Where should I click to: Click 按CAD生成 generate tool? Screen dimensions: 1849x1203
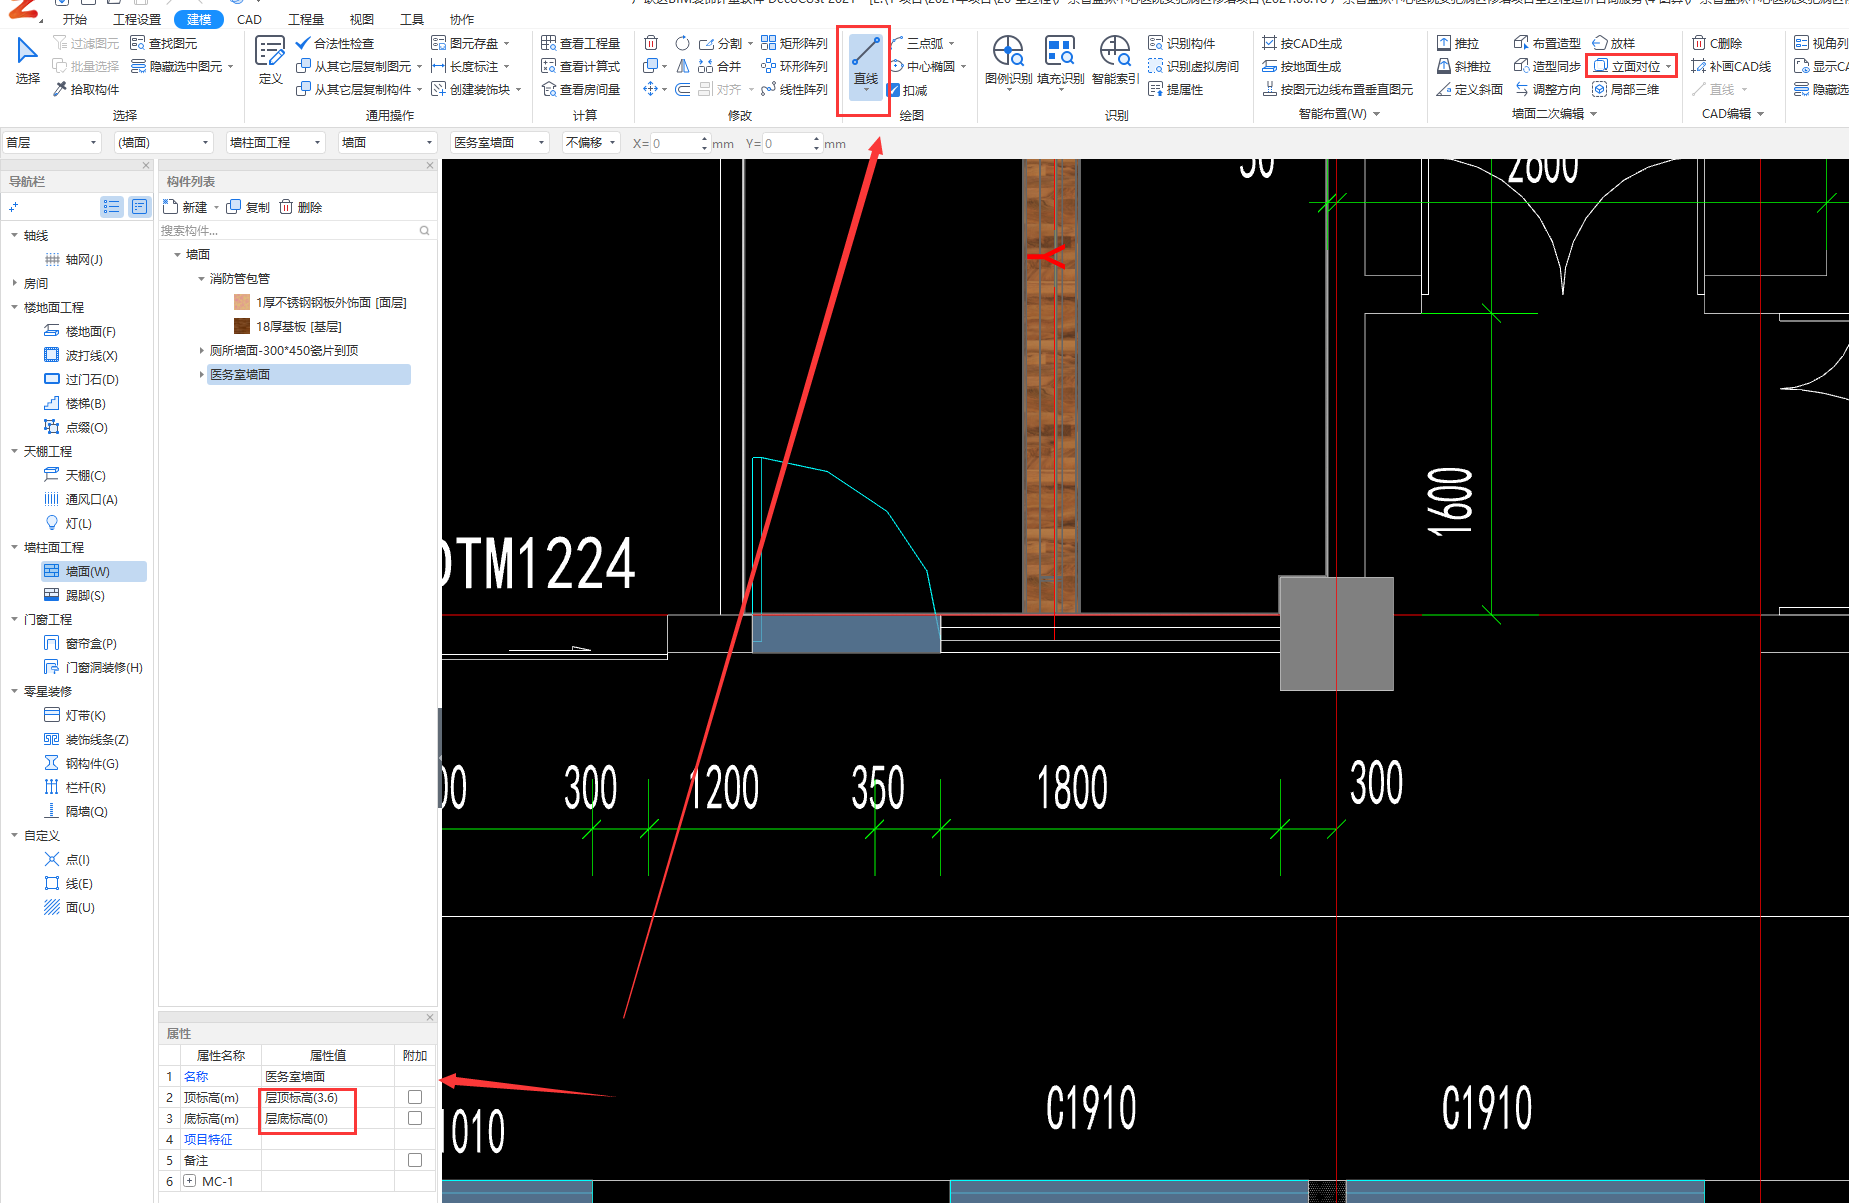pyautogui.click(x=1302, y=44)
